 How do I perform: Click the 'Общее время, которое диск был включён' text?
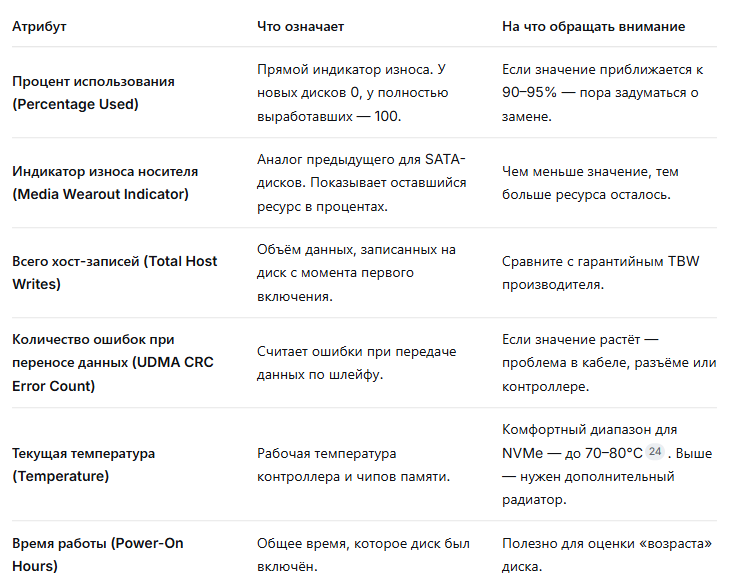click(x=363, y=555)
